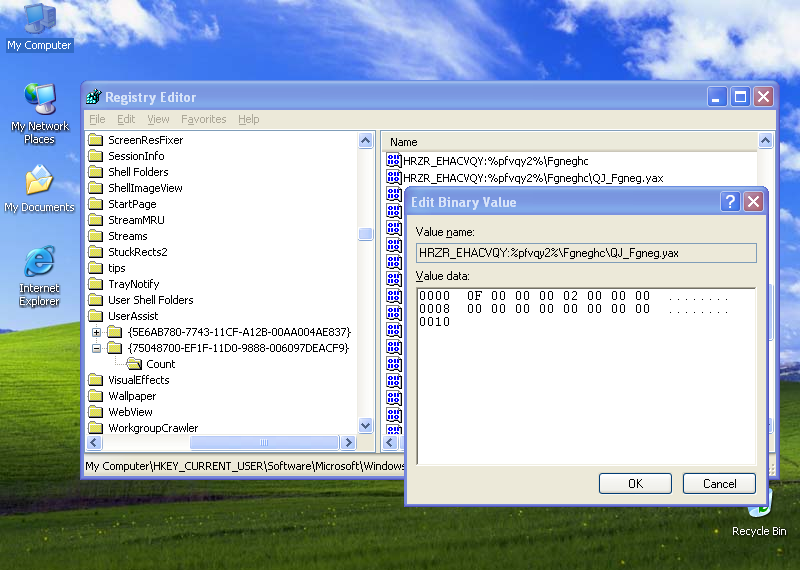Select the WorkgroupCrawler folder icon

pyautogui.click(x=95, y=428)
